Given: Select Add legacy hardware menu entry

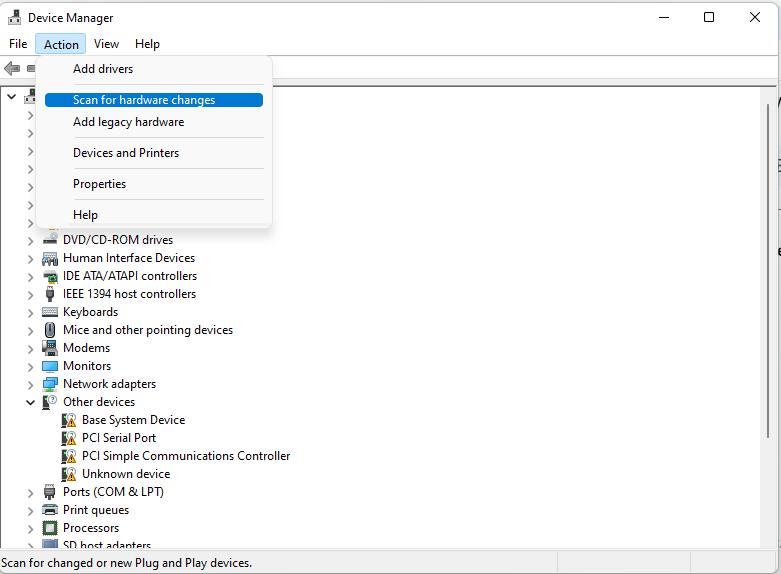Looking at the screenshot, I should 128,122.
